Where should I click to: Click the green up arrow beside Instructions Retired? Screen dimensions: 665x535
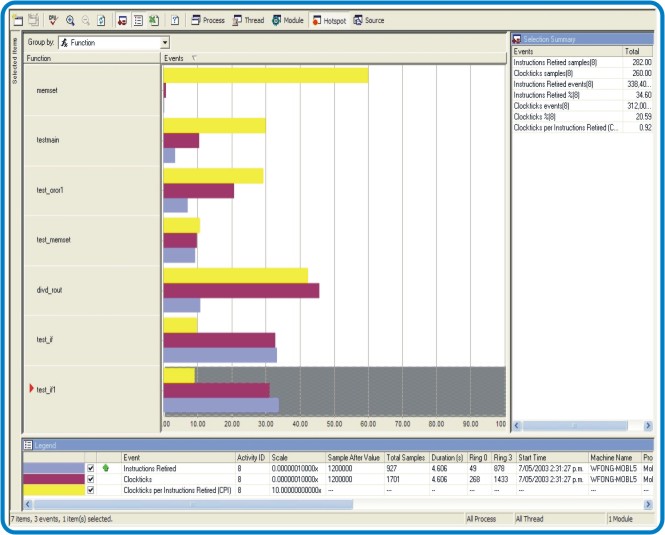pos(106,468)
